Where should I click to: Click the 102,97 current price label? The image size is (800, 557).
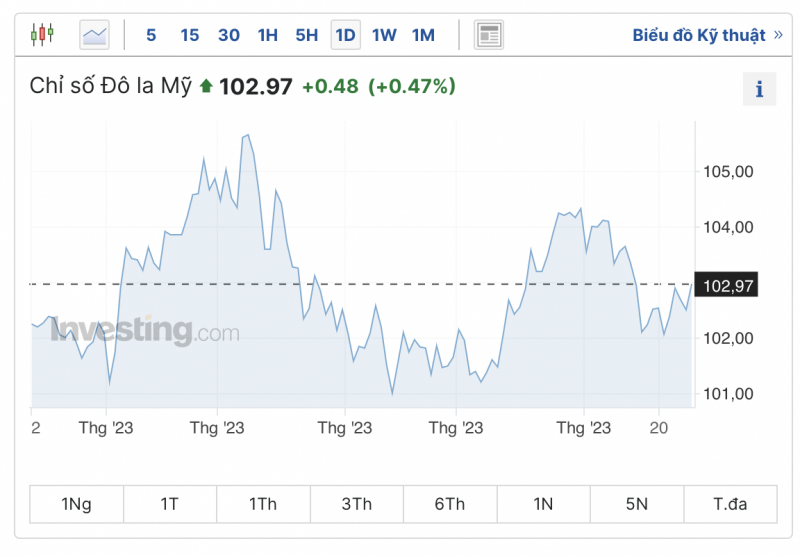tap(728, 286)
